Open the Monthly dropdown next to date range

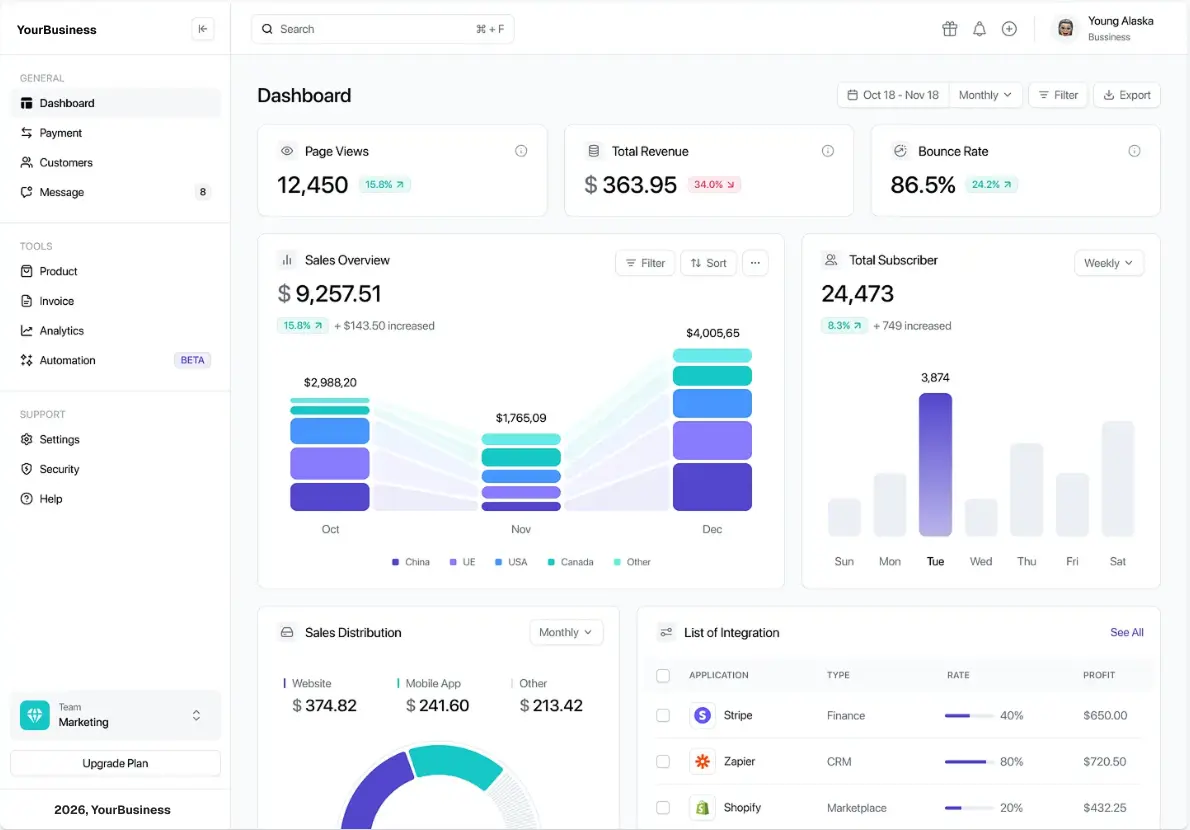tap(985, 94)
